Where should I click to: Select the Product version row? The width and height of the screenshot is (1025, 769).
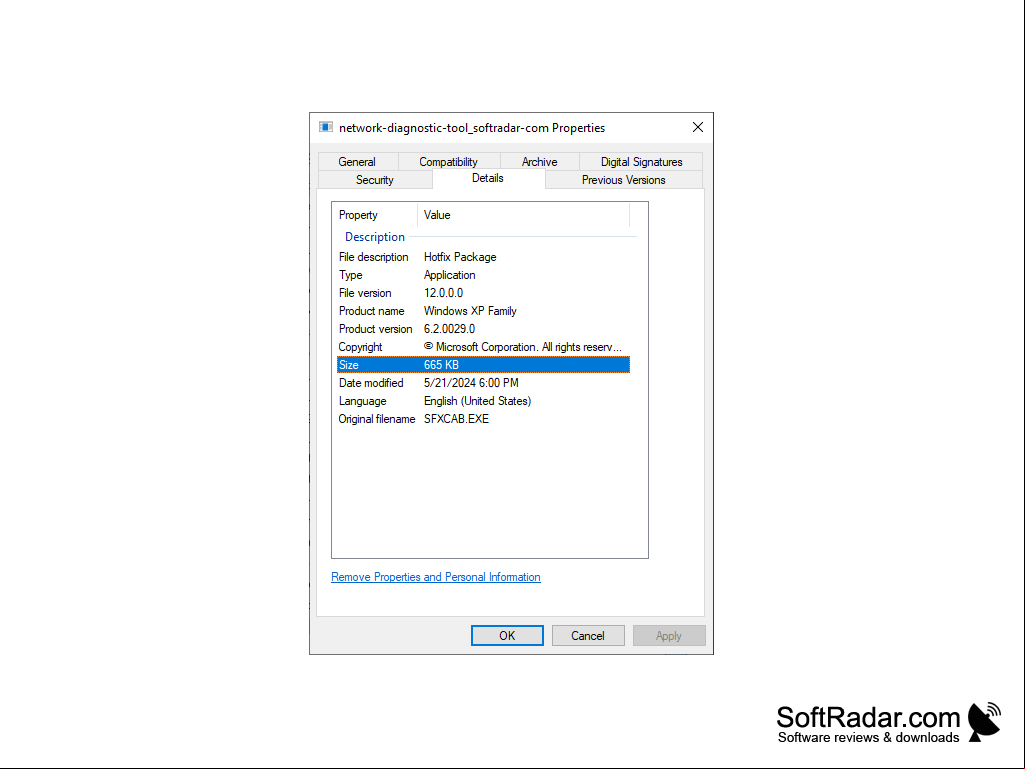coord(483,329)
